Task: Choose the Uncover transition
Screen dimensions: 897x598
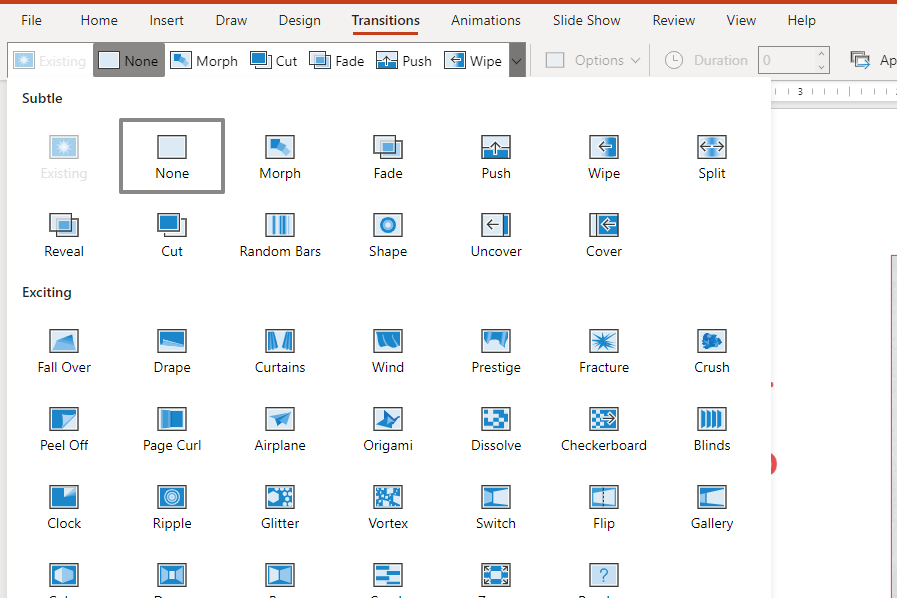Action: pos(495,233)
